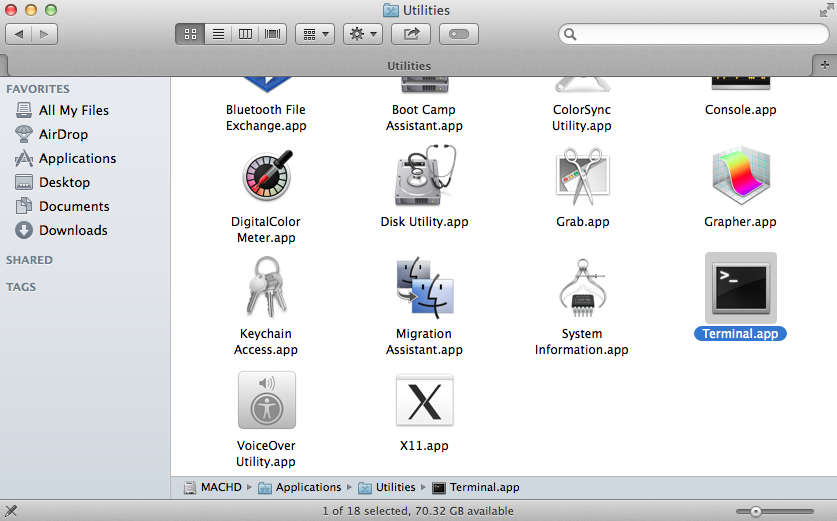The height and width of the screenshot is (521, 837).
Task: Select the Utilities tab
Action: 409,66
